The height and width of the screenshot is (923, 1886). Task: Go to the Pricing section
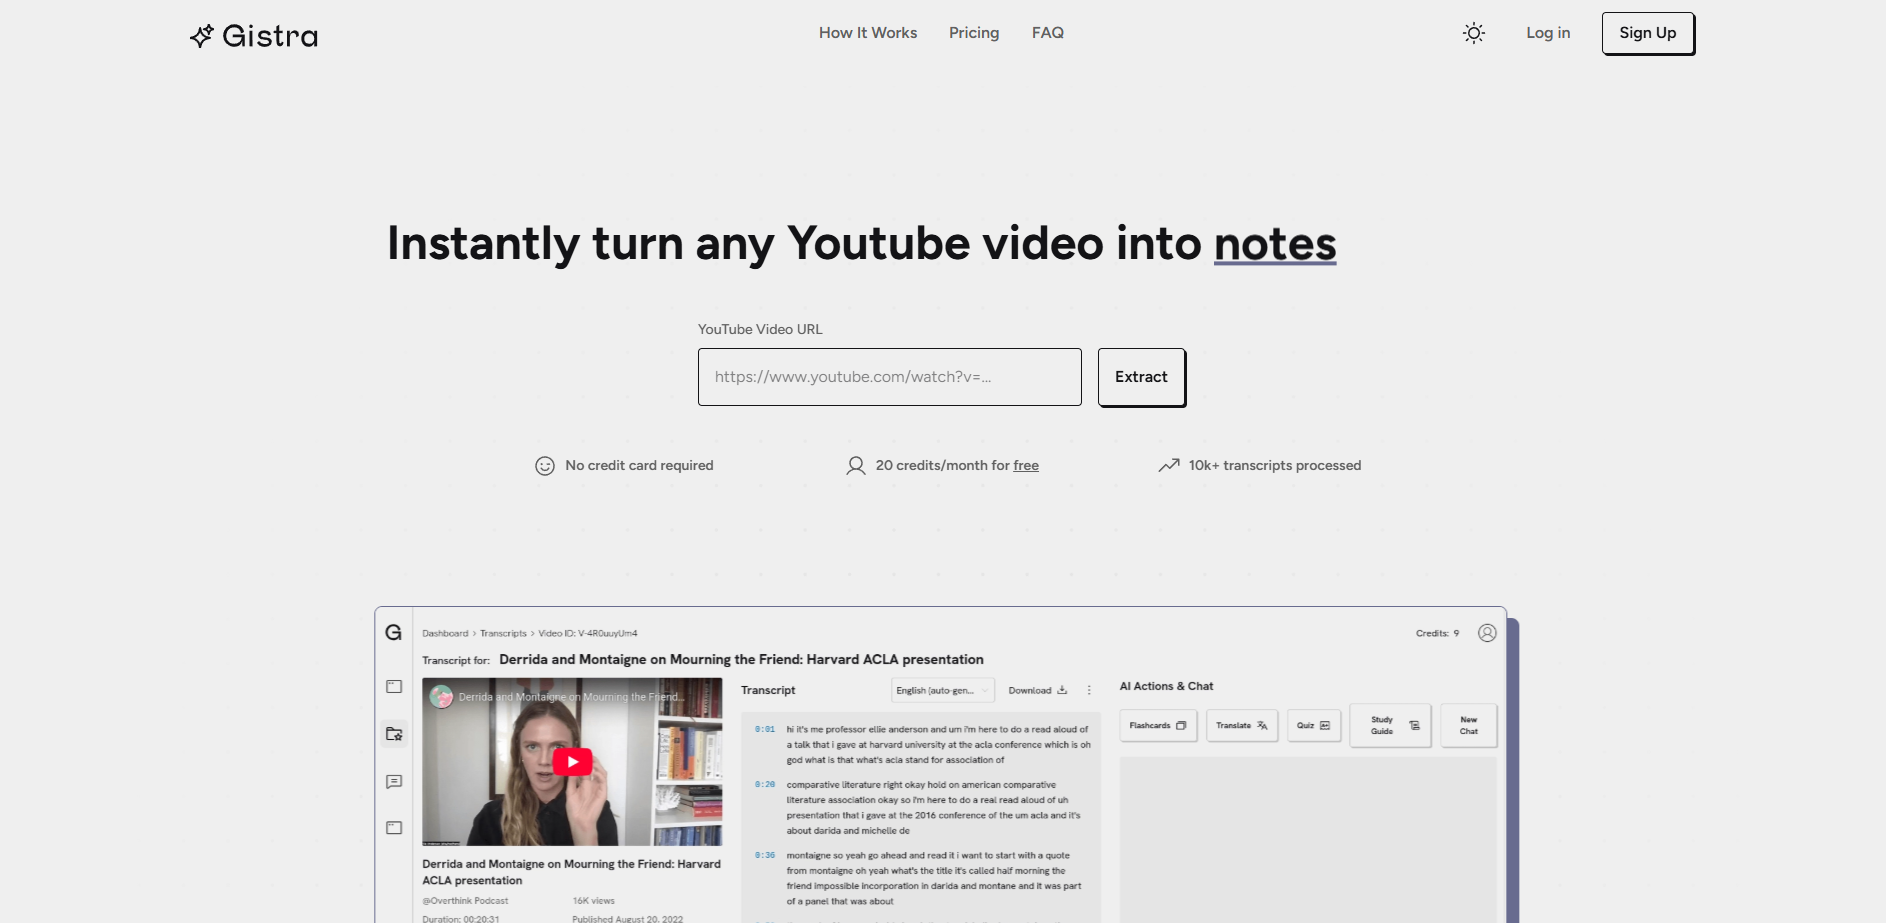pyautogui.click(x=973, y=33)
